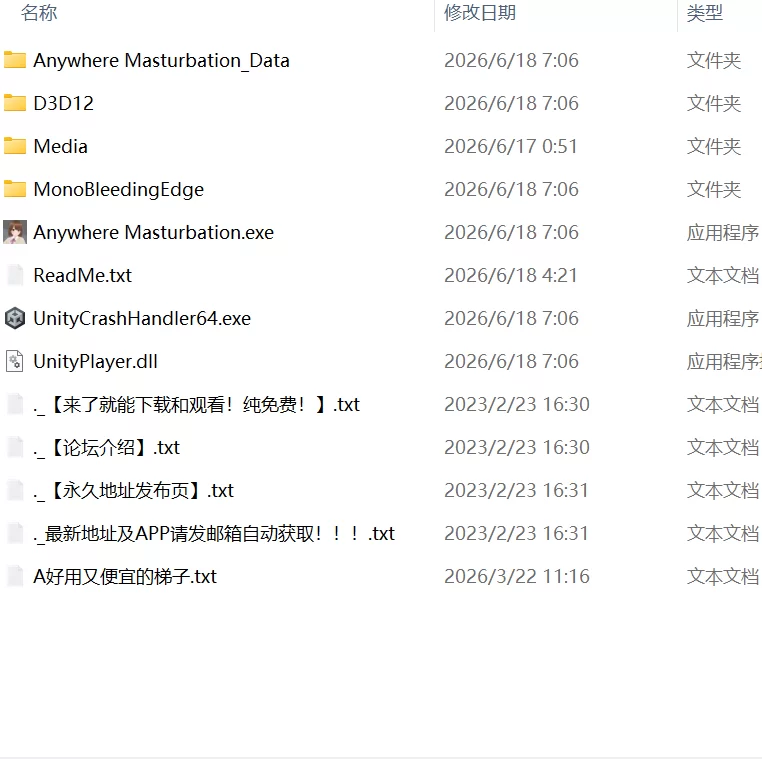Select the D3D12 folder icon

pyautogui.click(x=15, y=103)
